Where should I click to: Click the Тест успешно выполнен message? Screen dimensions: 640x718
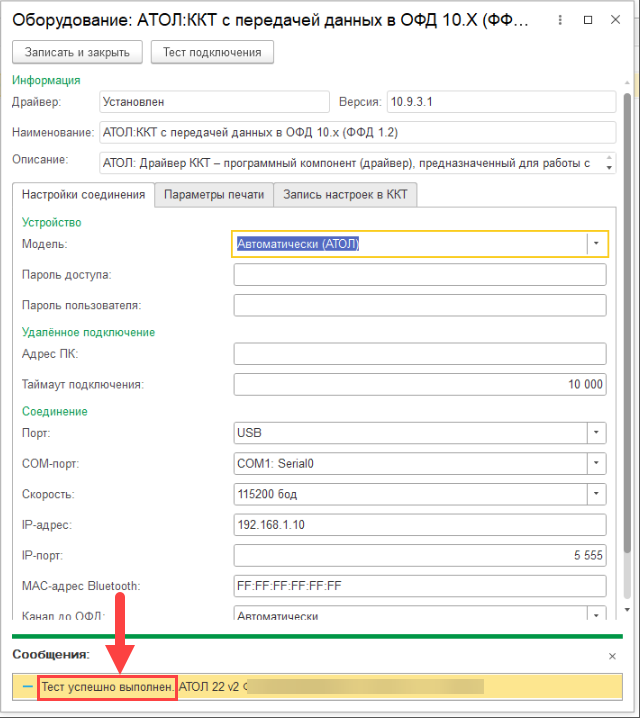[108, 687]
